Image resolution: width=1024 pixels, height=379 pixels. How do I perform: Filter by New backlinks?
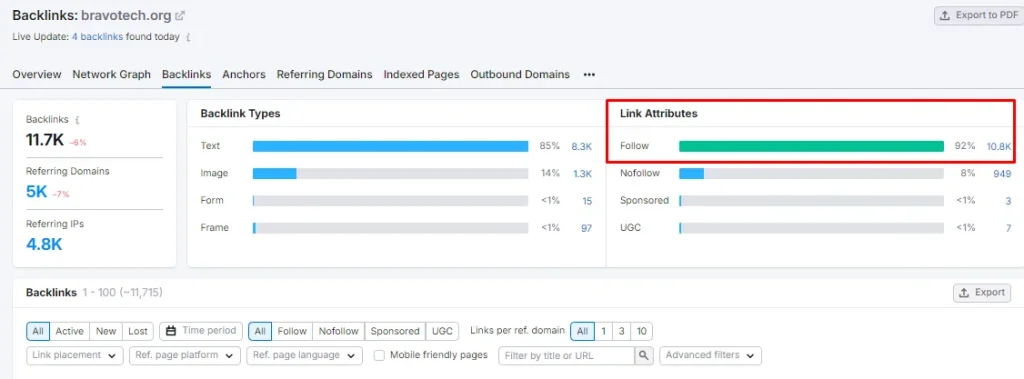(x=106, y=331)
